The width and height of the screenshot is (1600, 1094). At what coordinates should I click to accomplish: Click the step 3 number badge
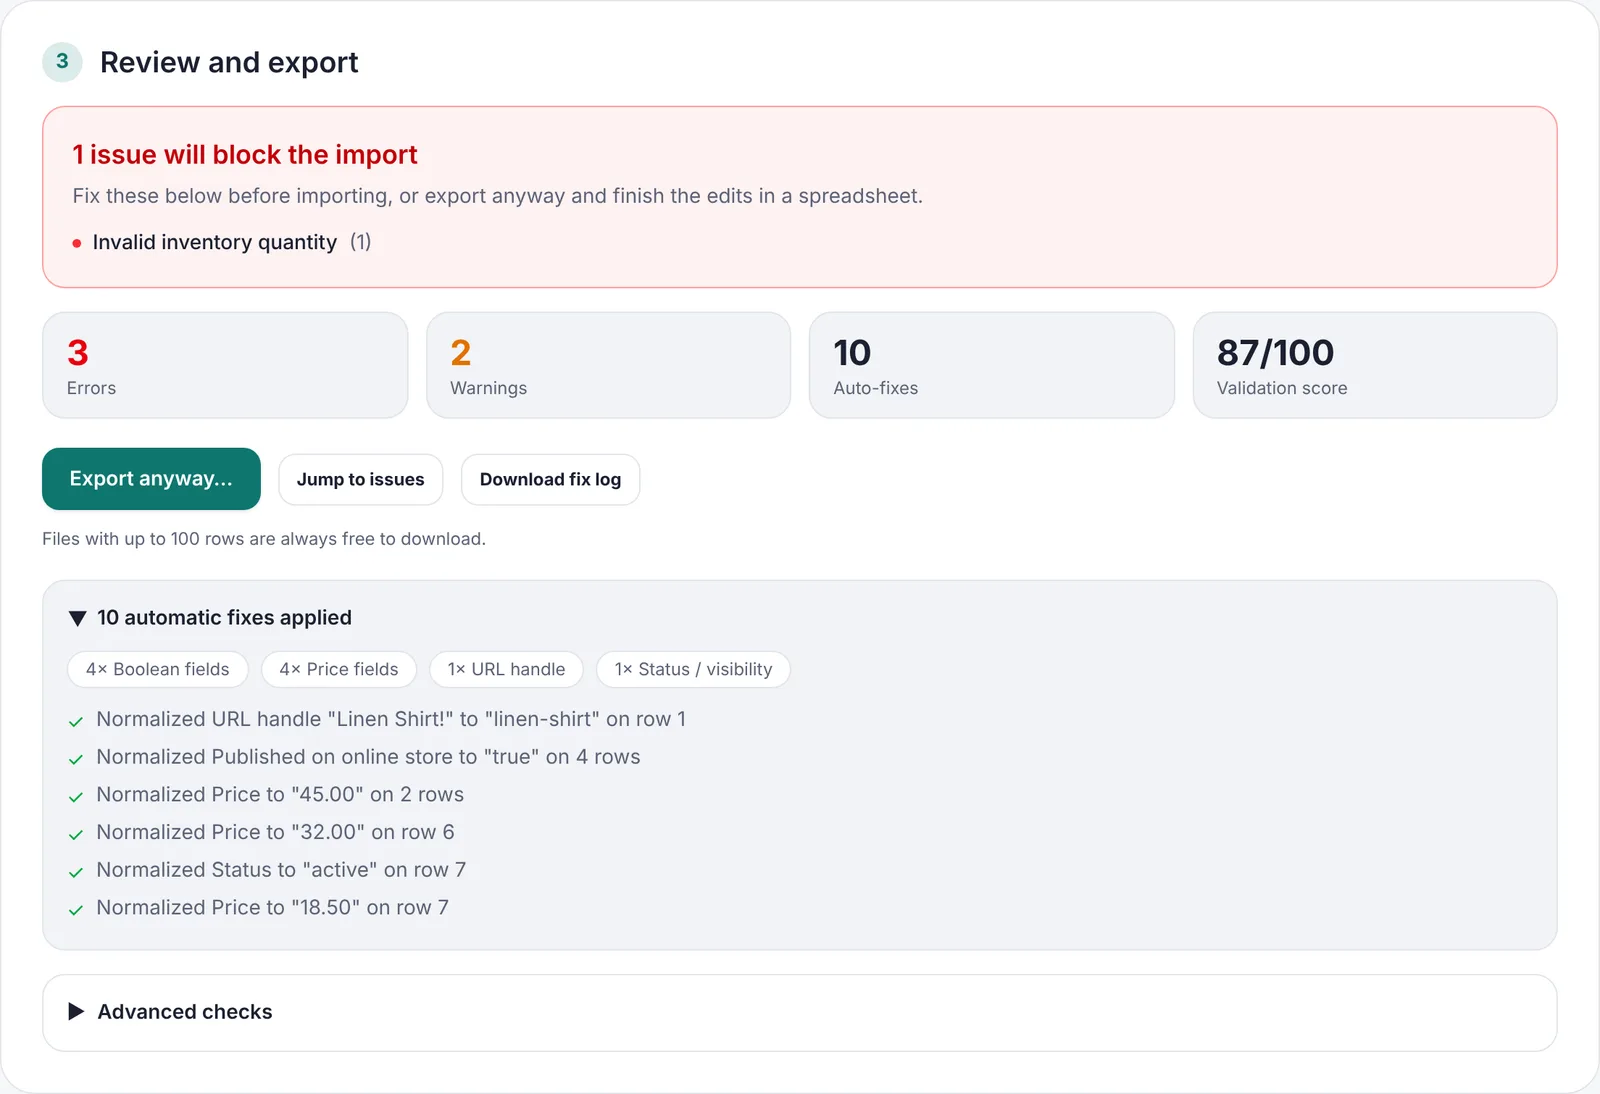pyautogui.click(x=62, y=62)
